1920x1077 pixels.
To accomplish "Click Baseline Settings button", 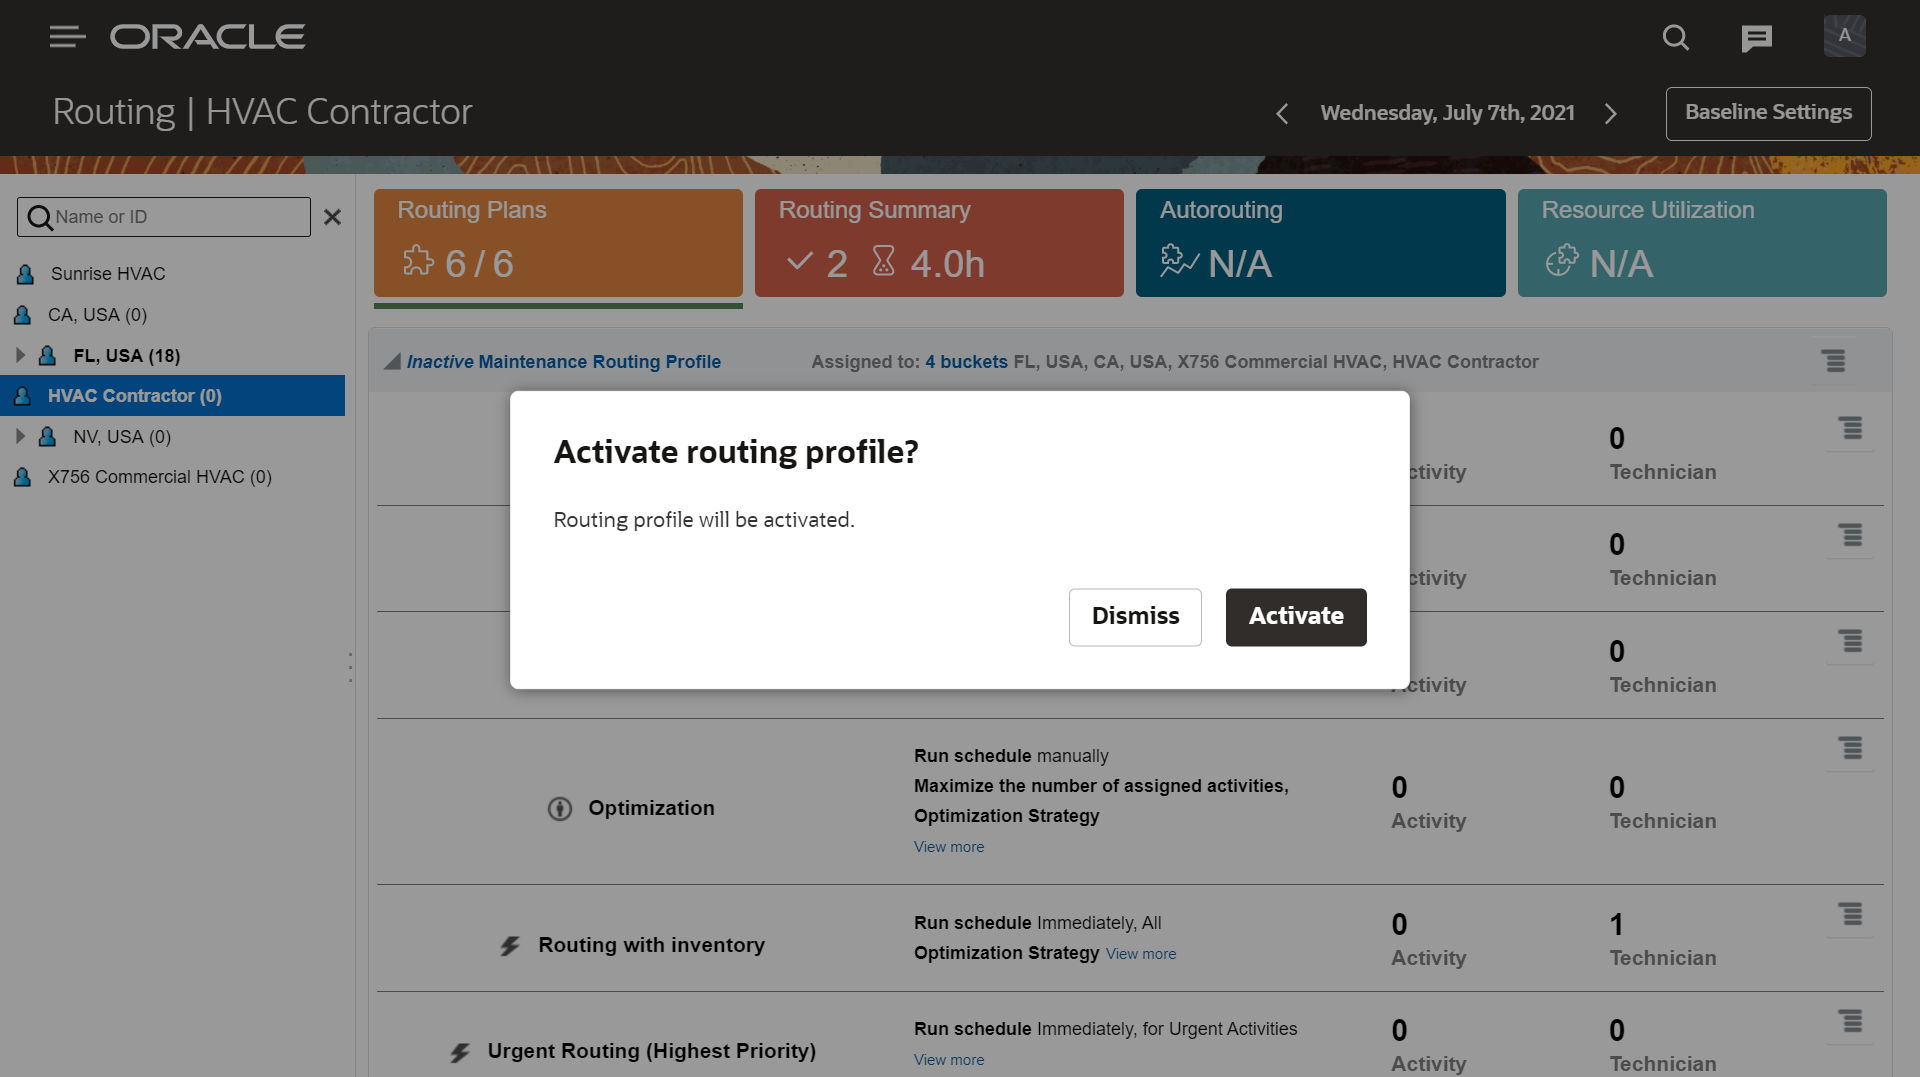I will [1768, 113].
